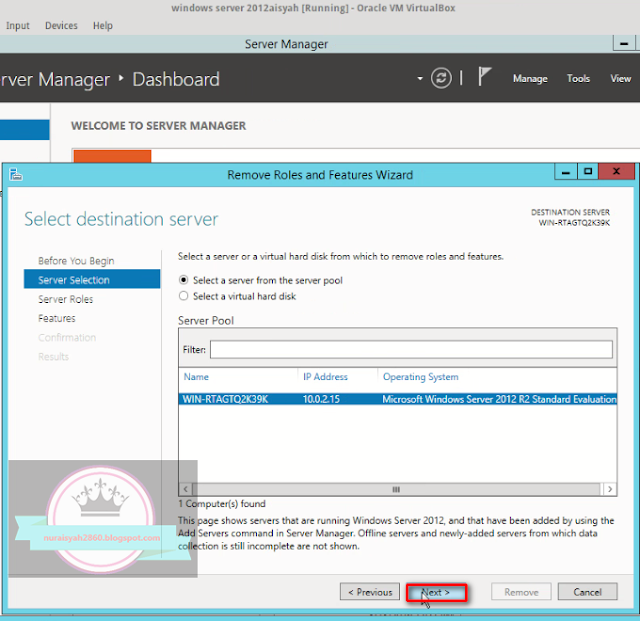
Task: Go to Features step
Action: [57, 318]
